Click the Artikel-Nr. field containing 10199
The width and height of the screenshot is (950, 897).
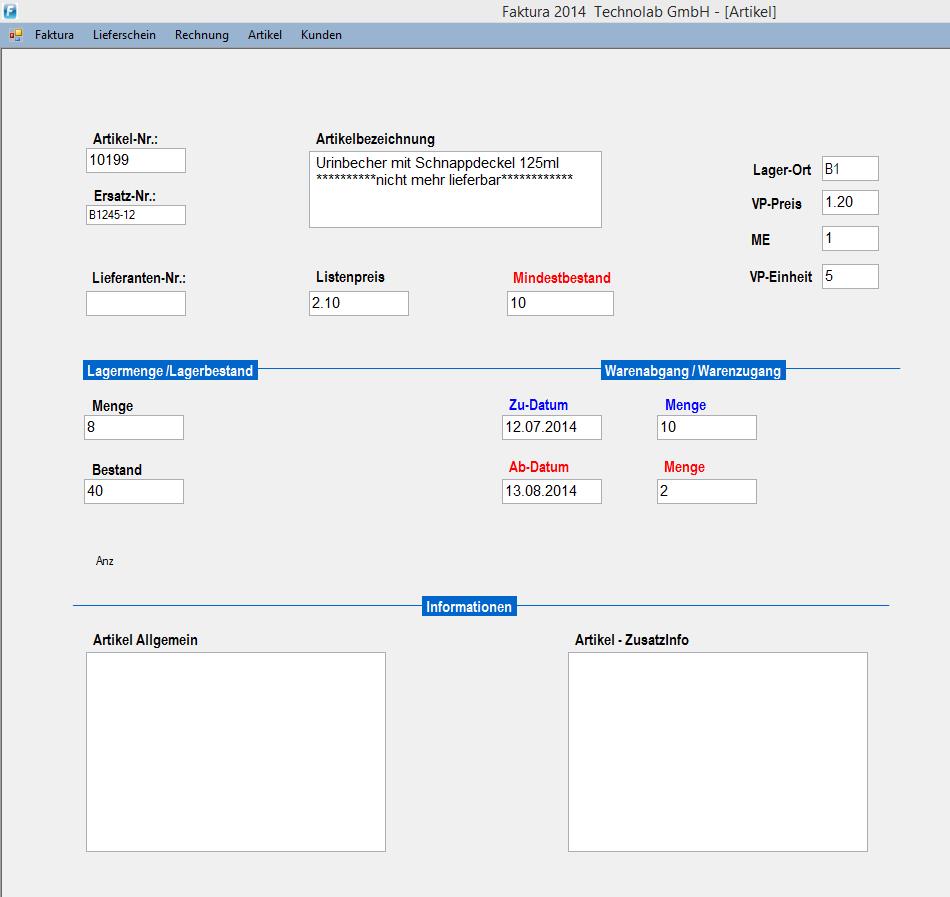[136, 161]
